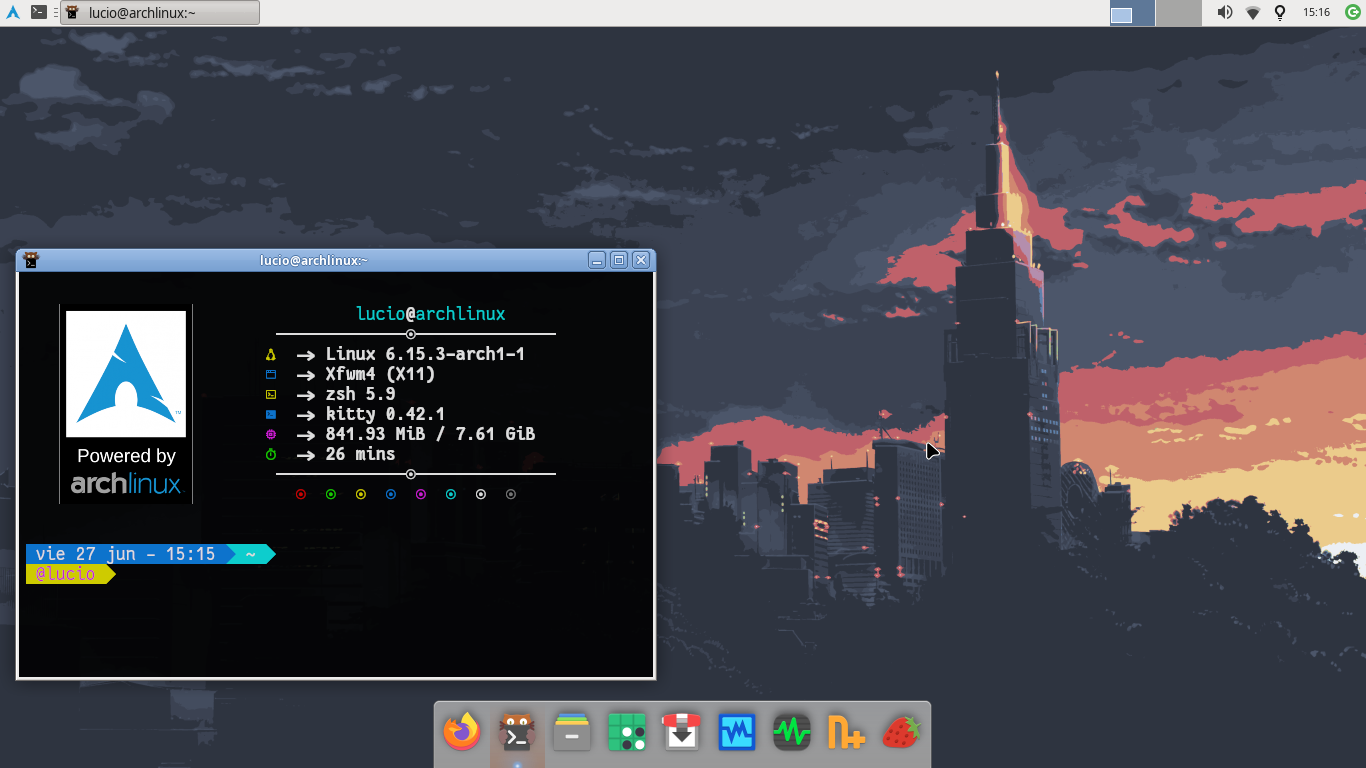The width and height of the screenshot is (1366, 768).
Task: Launch Firefox from the dock
Action: tap(462, 732)
